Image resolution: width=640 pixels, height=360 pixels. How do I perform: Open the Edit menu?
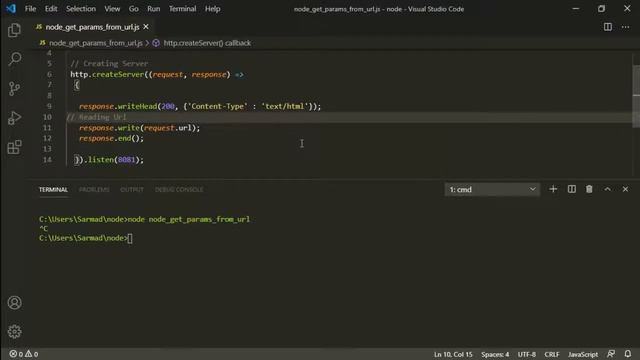[x=51, y=9]
